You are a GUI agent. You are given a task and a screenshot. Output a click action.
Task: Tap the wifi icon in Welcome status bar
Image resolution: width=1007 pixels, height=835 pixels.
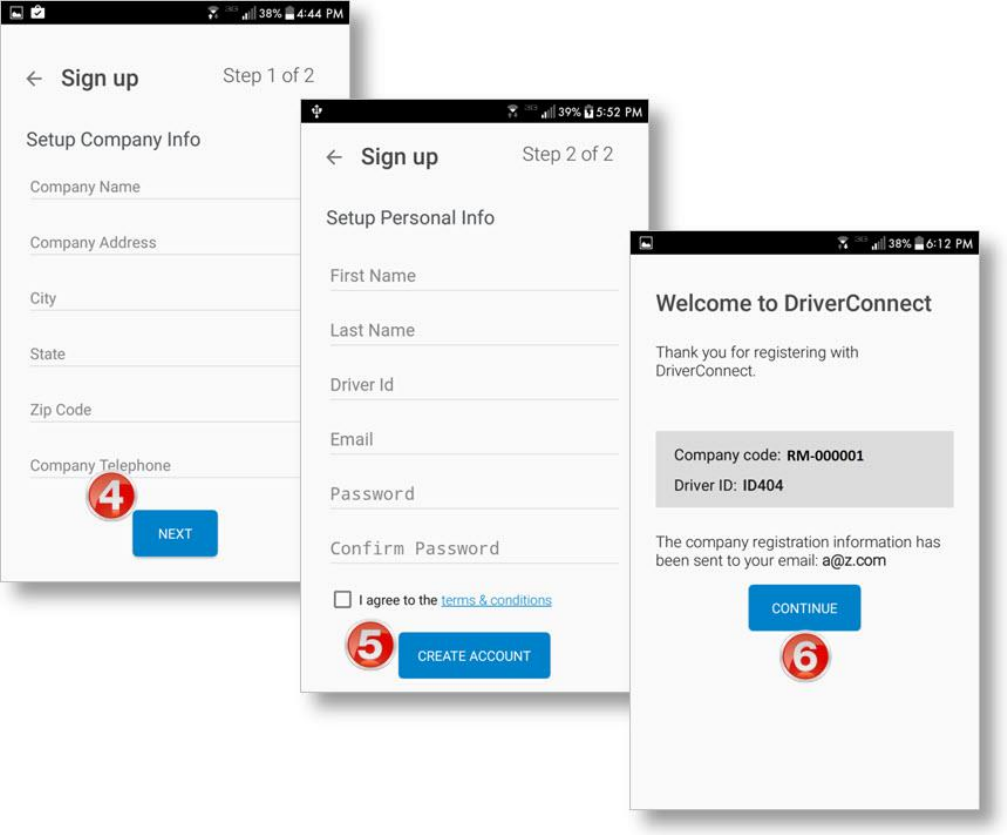coord(843,243)
